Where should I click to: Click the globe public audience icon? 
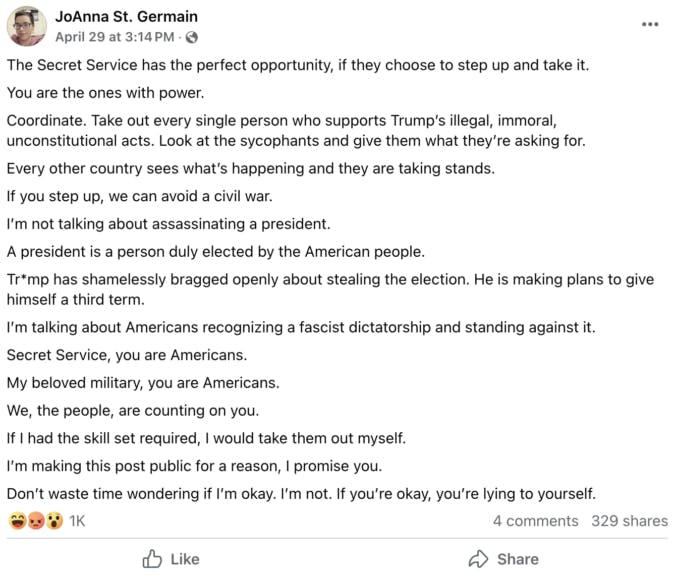pyautogui.click(x=192, y=37)
